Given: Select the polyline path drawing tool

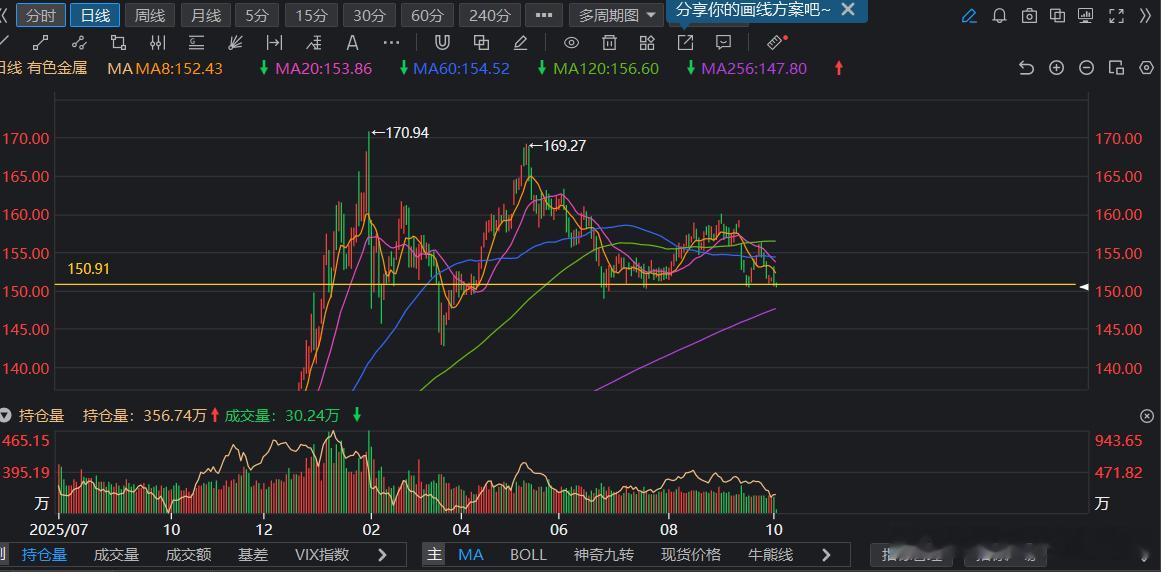Looking at the screenshot, I should click(x=80, y=43).
